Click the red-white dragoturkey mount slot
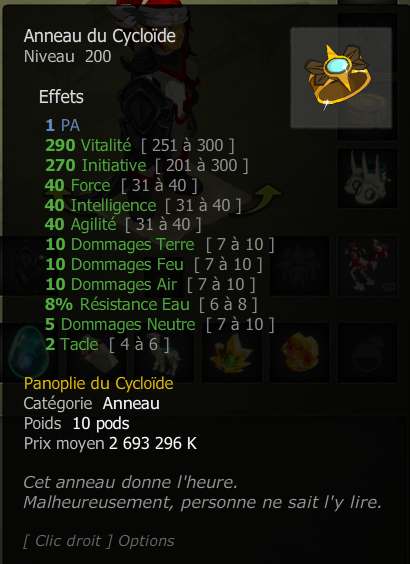The height and width of the screenshot is (564, 410). pos(367,265)
